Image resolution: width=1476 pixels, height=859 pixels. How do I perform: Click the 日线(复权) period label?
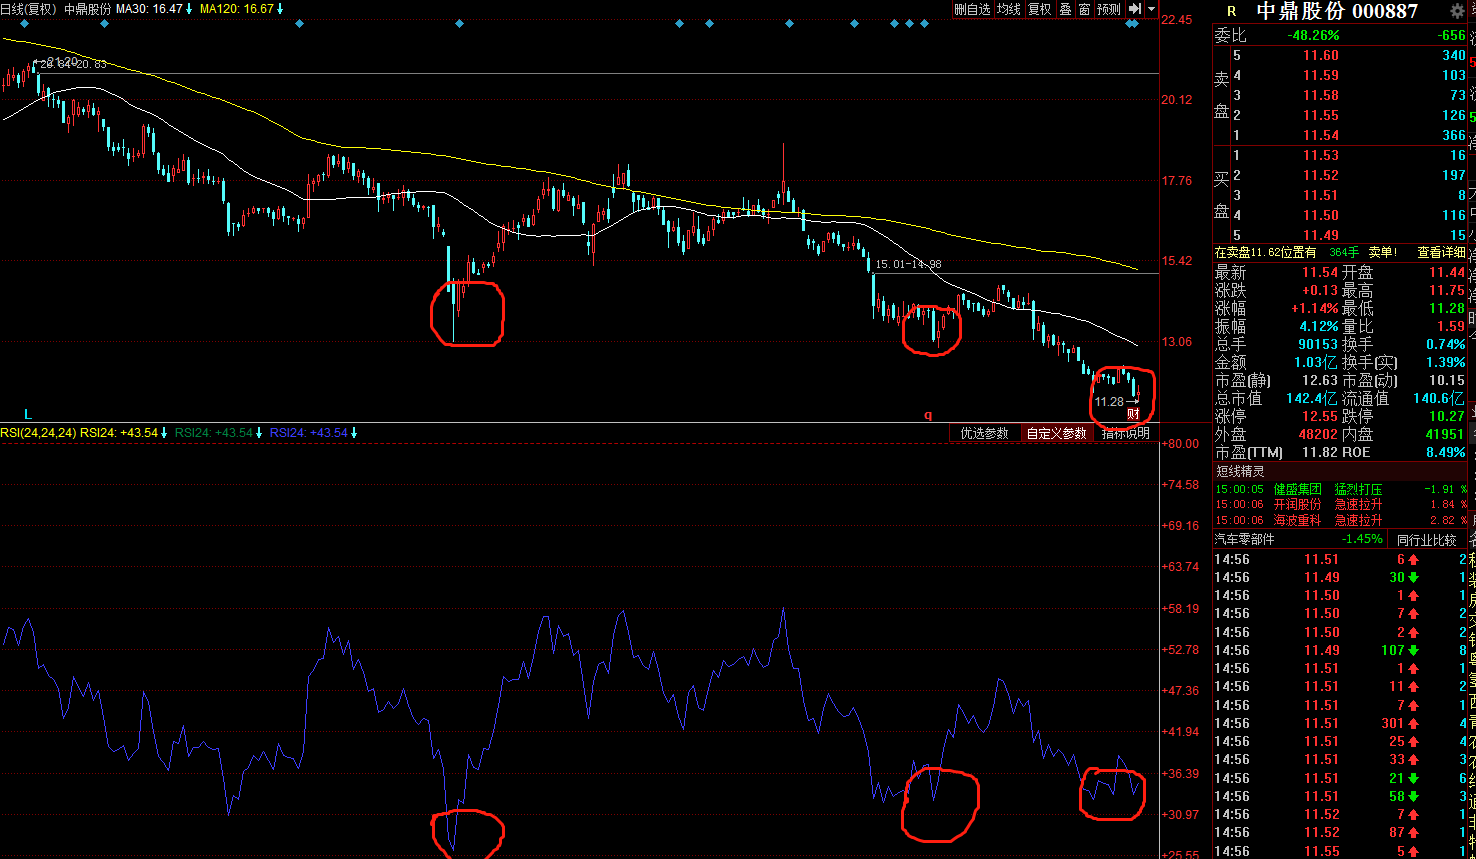point(29,9)
